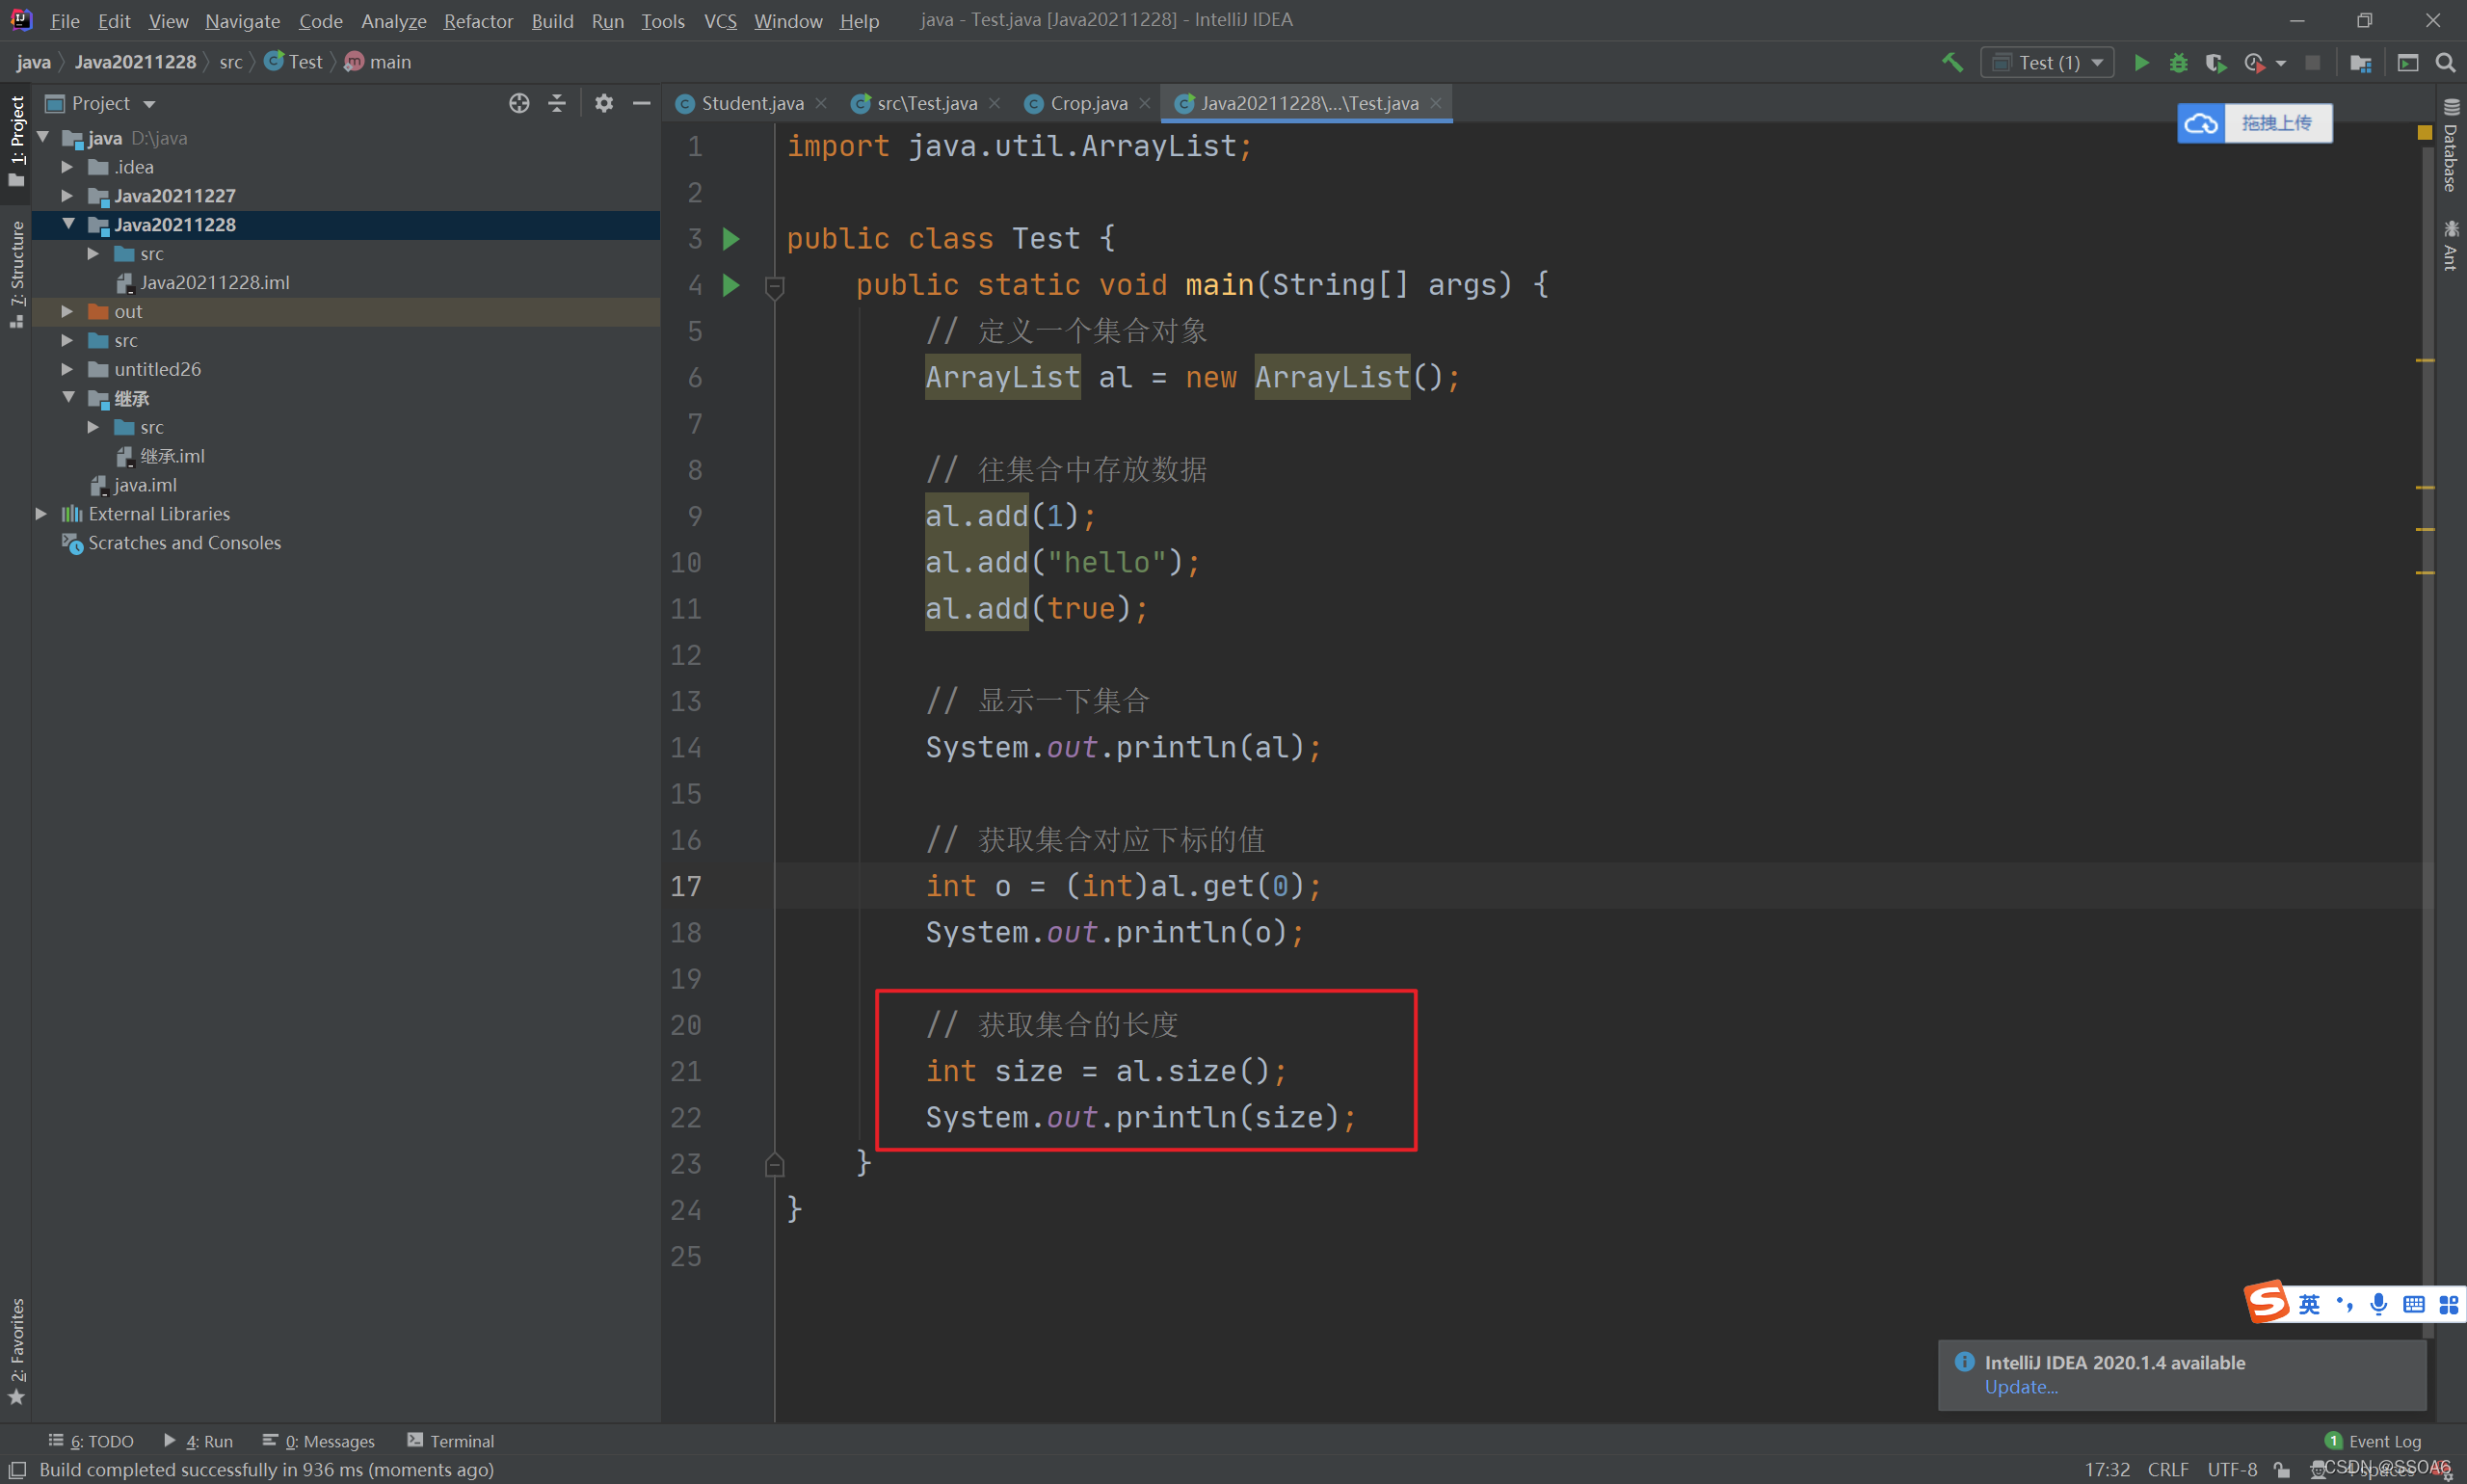The width and height of the screenshot is (2467, 1484).
Task: Close the Crop.java tab
Action: point(1144,103)
